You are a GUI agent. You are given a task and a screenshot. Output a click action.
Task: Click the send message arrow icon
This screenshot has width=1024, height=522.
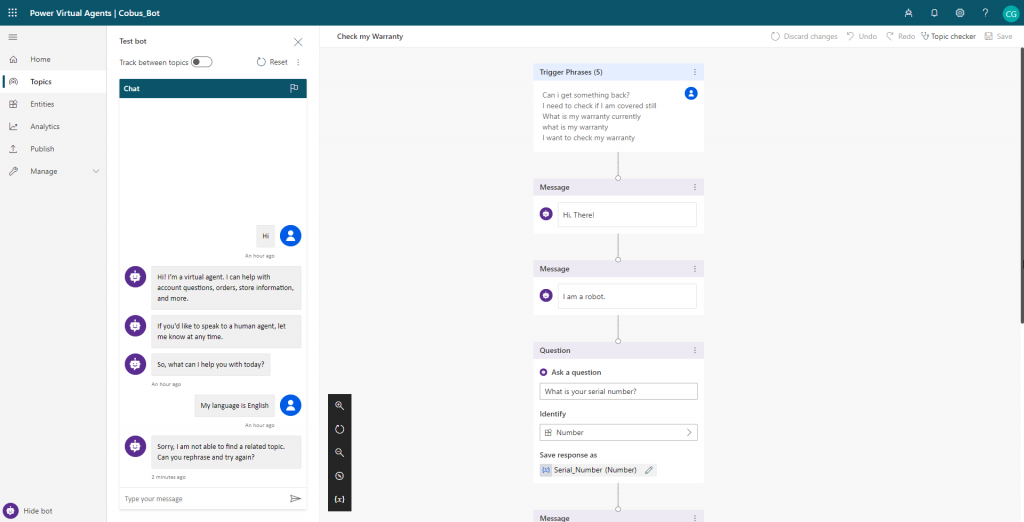pos(295,498)
